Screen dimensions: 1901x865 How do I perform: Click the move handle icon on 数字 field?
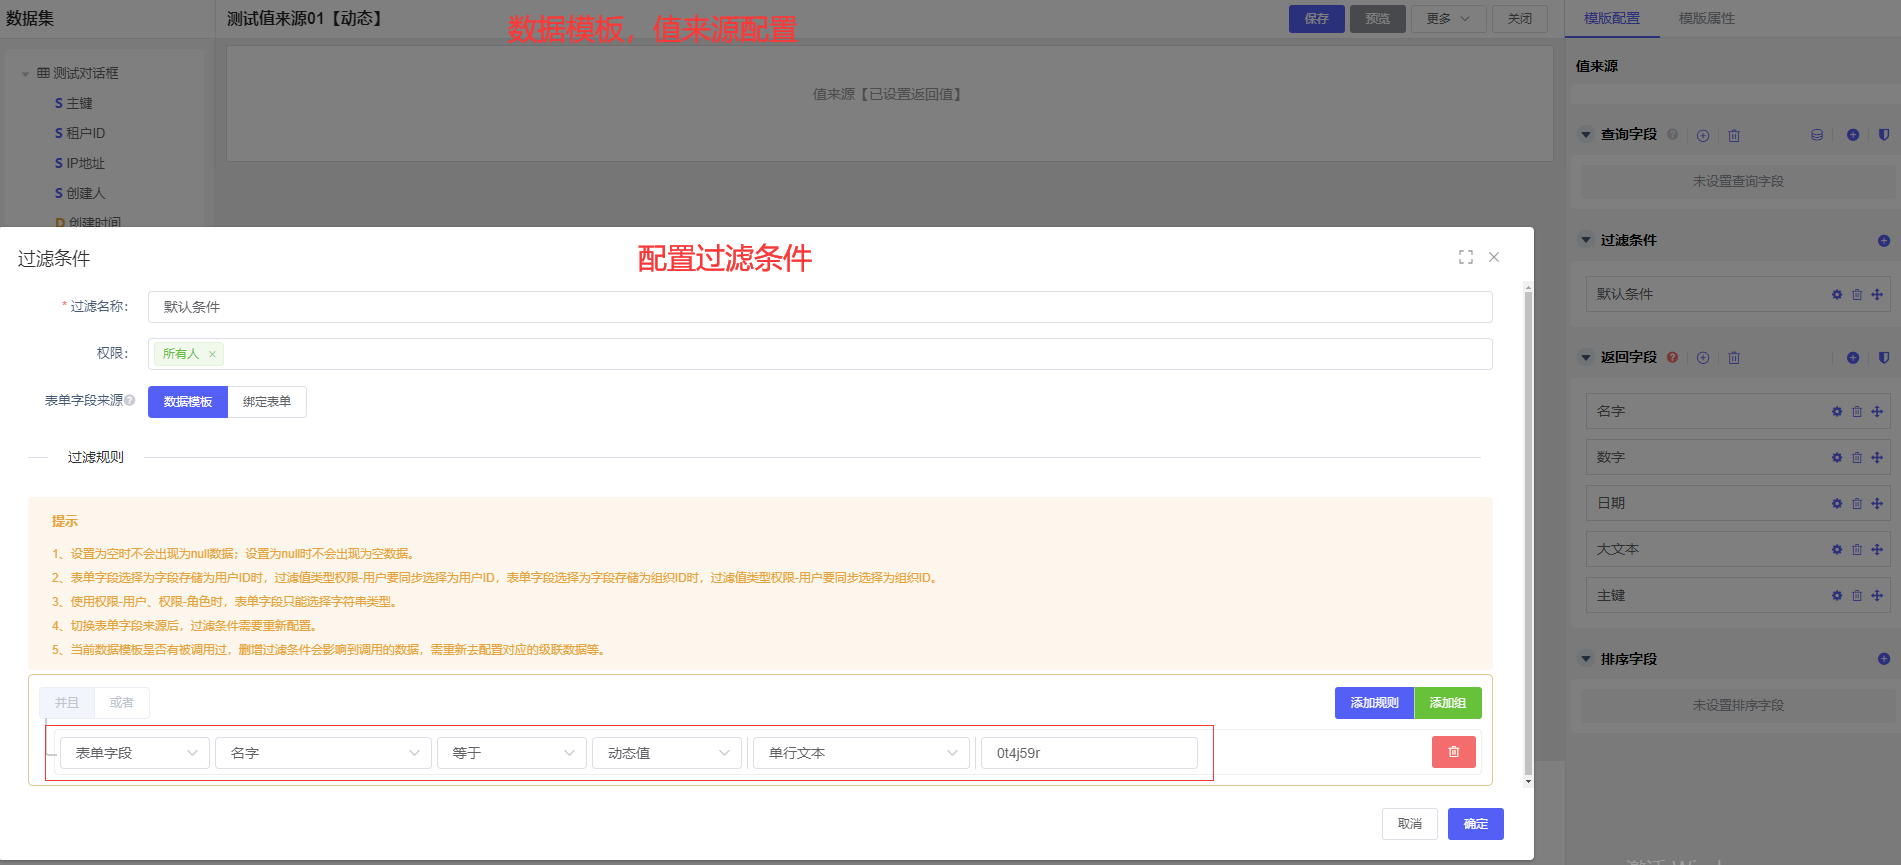(x=1877, y=458)
